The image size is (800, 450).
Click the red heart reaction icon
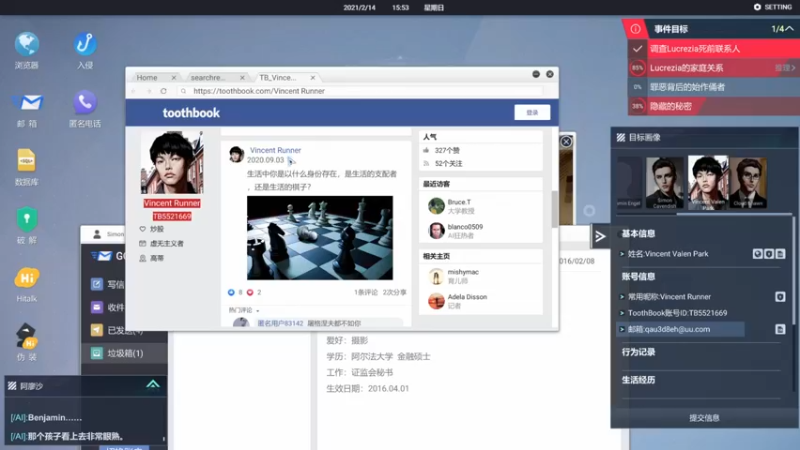(250, 292)
